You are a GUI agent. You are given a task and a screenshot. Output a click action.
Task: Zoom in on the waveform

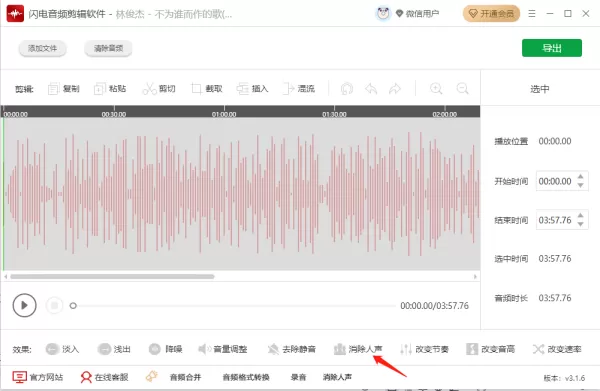pos(436,89)
